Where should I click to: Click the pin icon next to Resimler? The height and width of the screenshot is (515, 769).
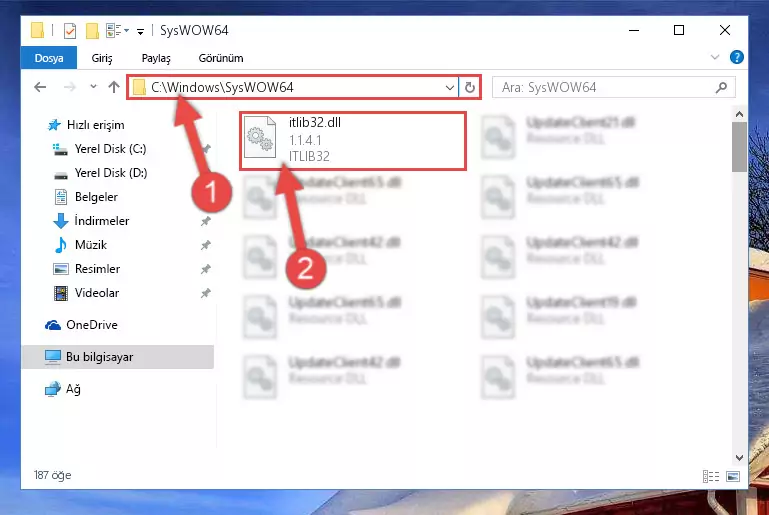pos(205,269)
